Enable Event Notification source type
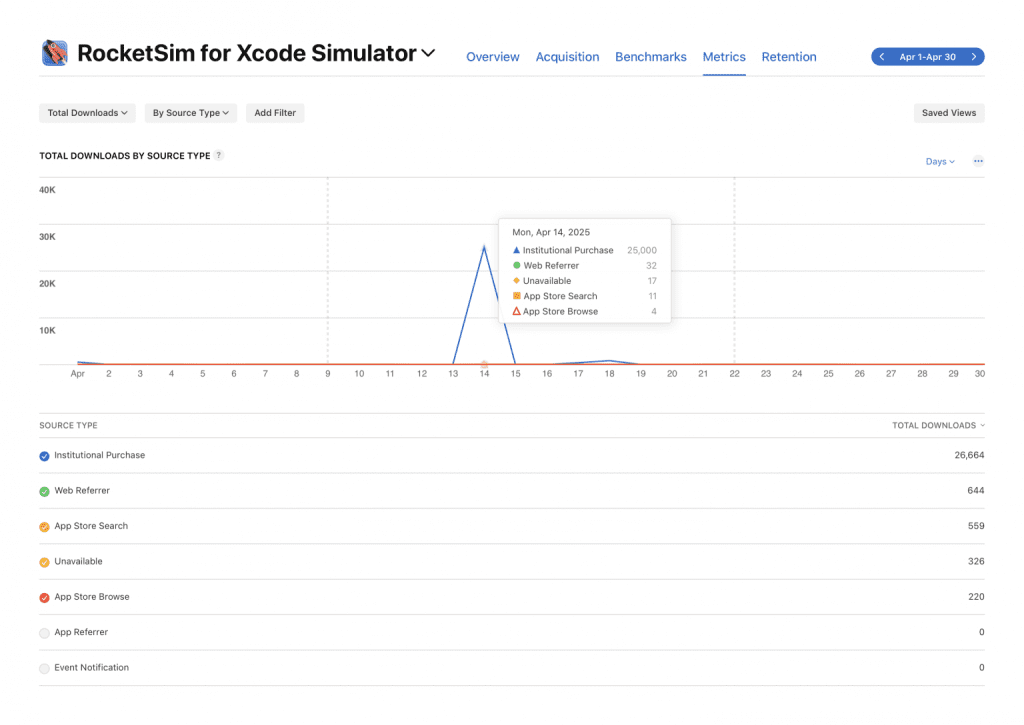The image size is (1024, 725). 44,668
